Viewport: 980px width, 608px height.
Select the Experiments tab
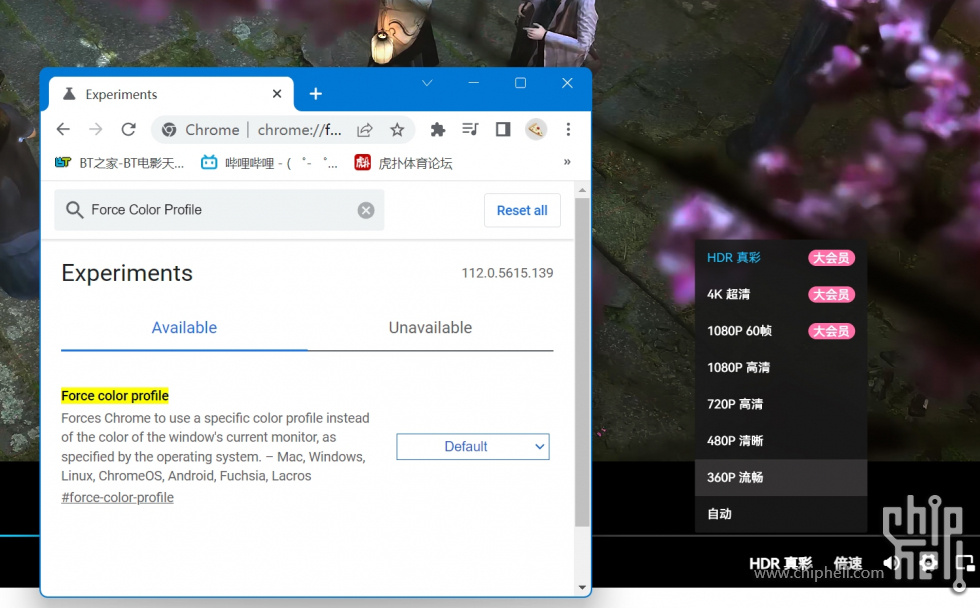coord(171,94)
